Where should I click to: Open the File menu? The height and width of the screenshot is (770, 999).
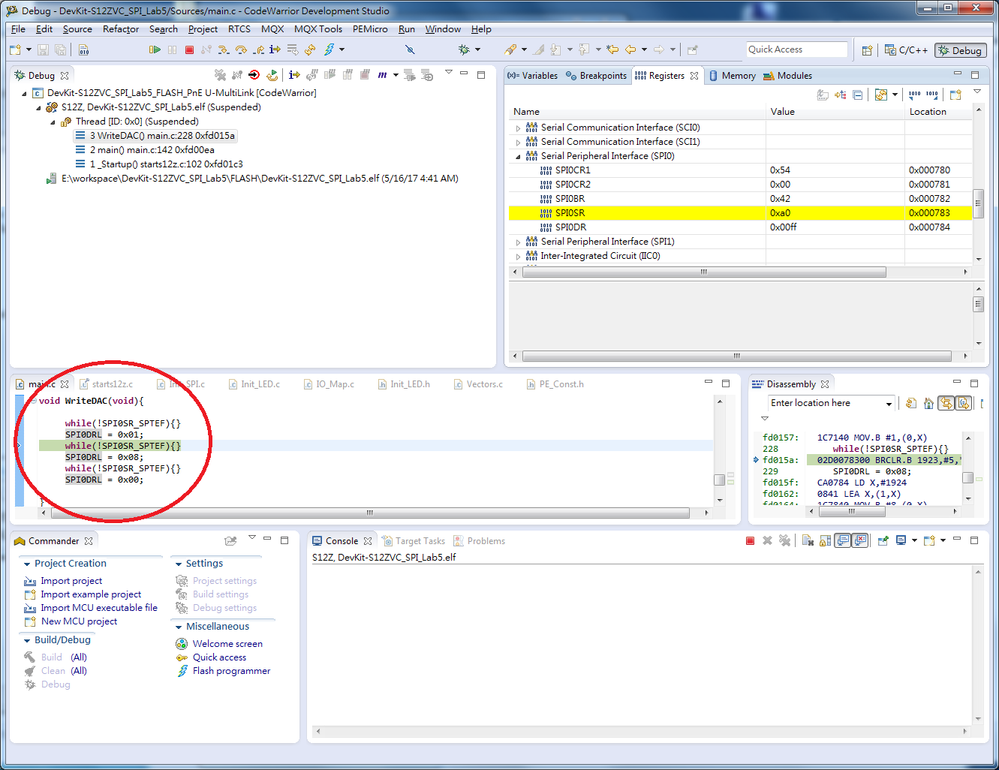pyautogui.click(x=18, y=29)
